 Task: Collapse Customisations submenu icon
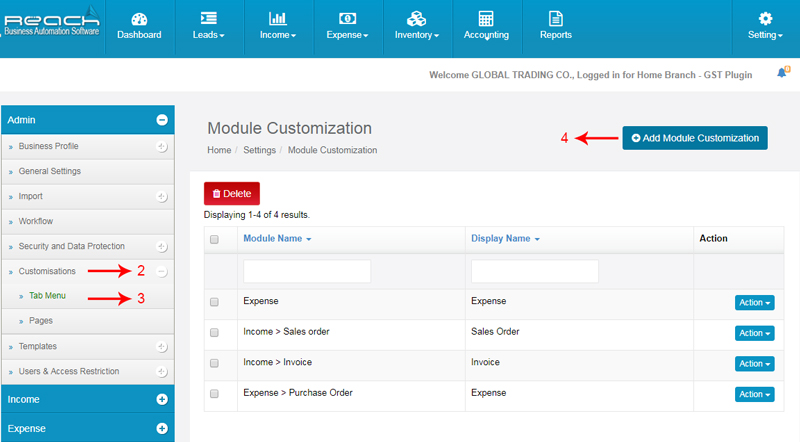[x=161, y=272]
